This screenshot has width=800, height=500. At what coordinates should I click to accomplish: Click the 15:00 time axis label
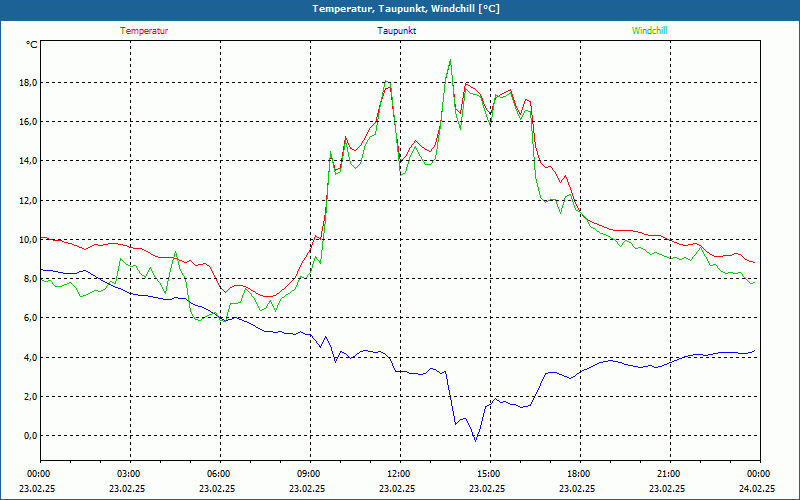(490, 474)
